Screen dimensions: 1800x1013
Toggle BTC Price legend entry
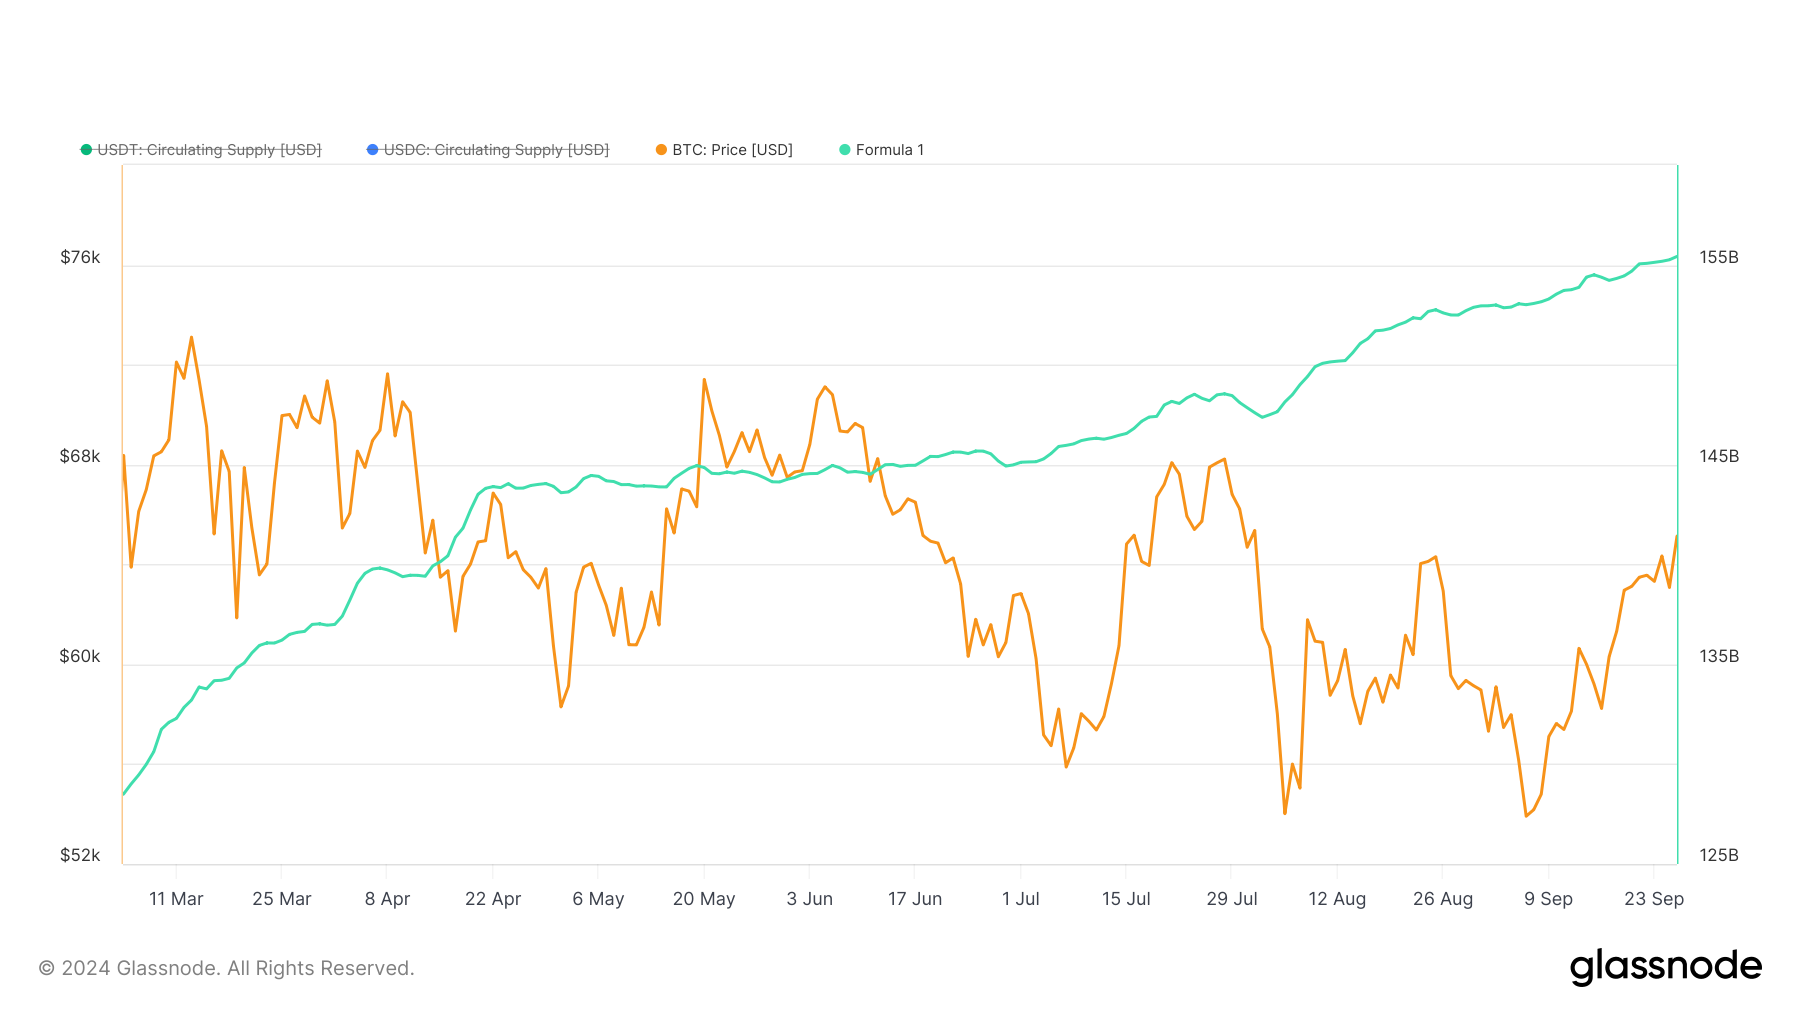(724, 150)
